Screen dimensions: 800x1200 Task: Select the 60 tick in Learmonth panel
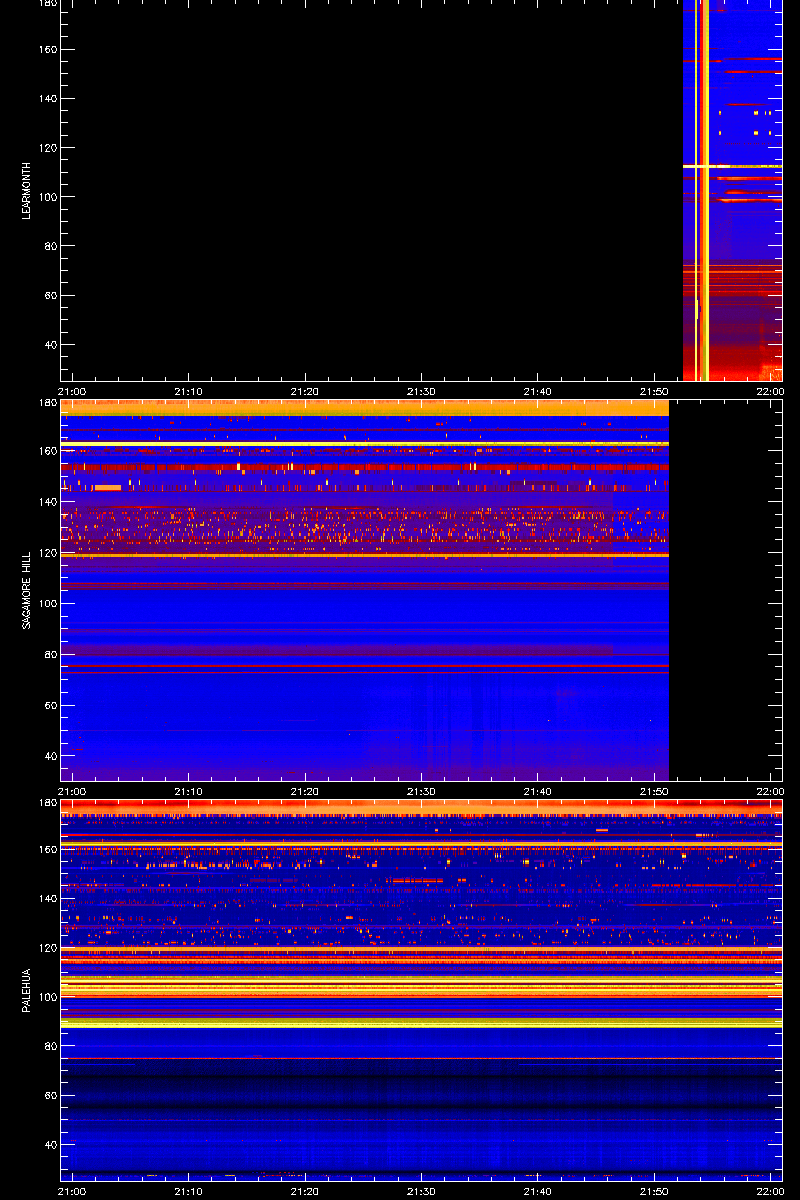coord(52,296)
